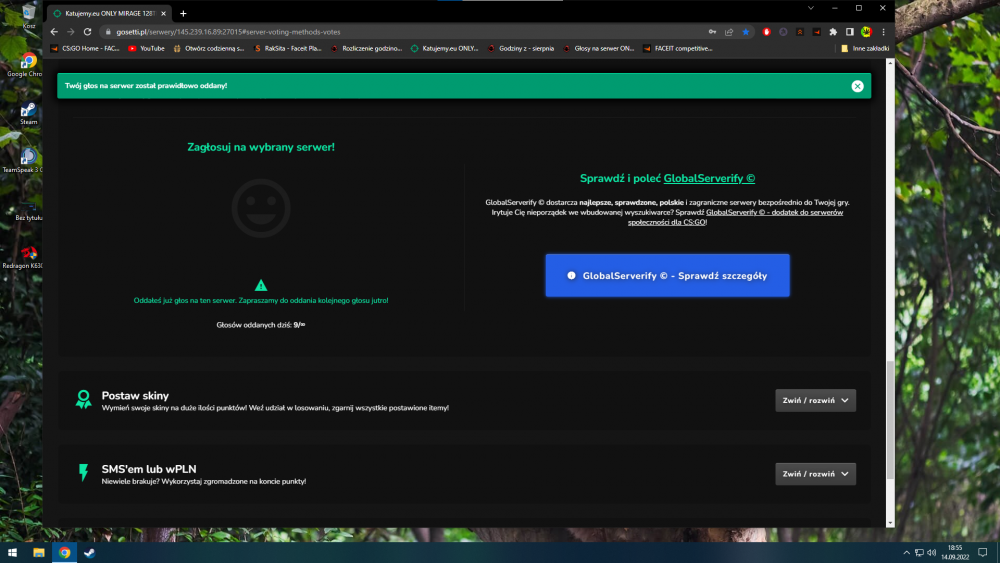Viewport: 1000px width, 563px height.
Task: Open a new browser tab
Action: (x=183, y=13)
